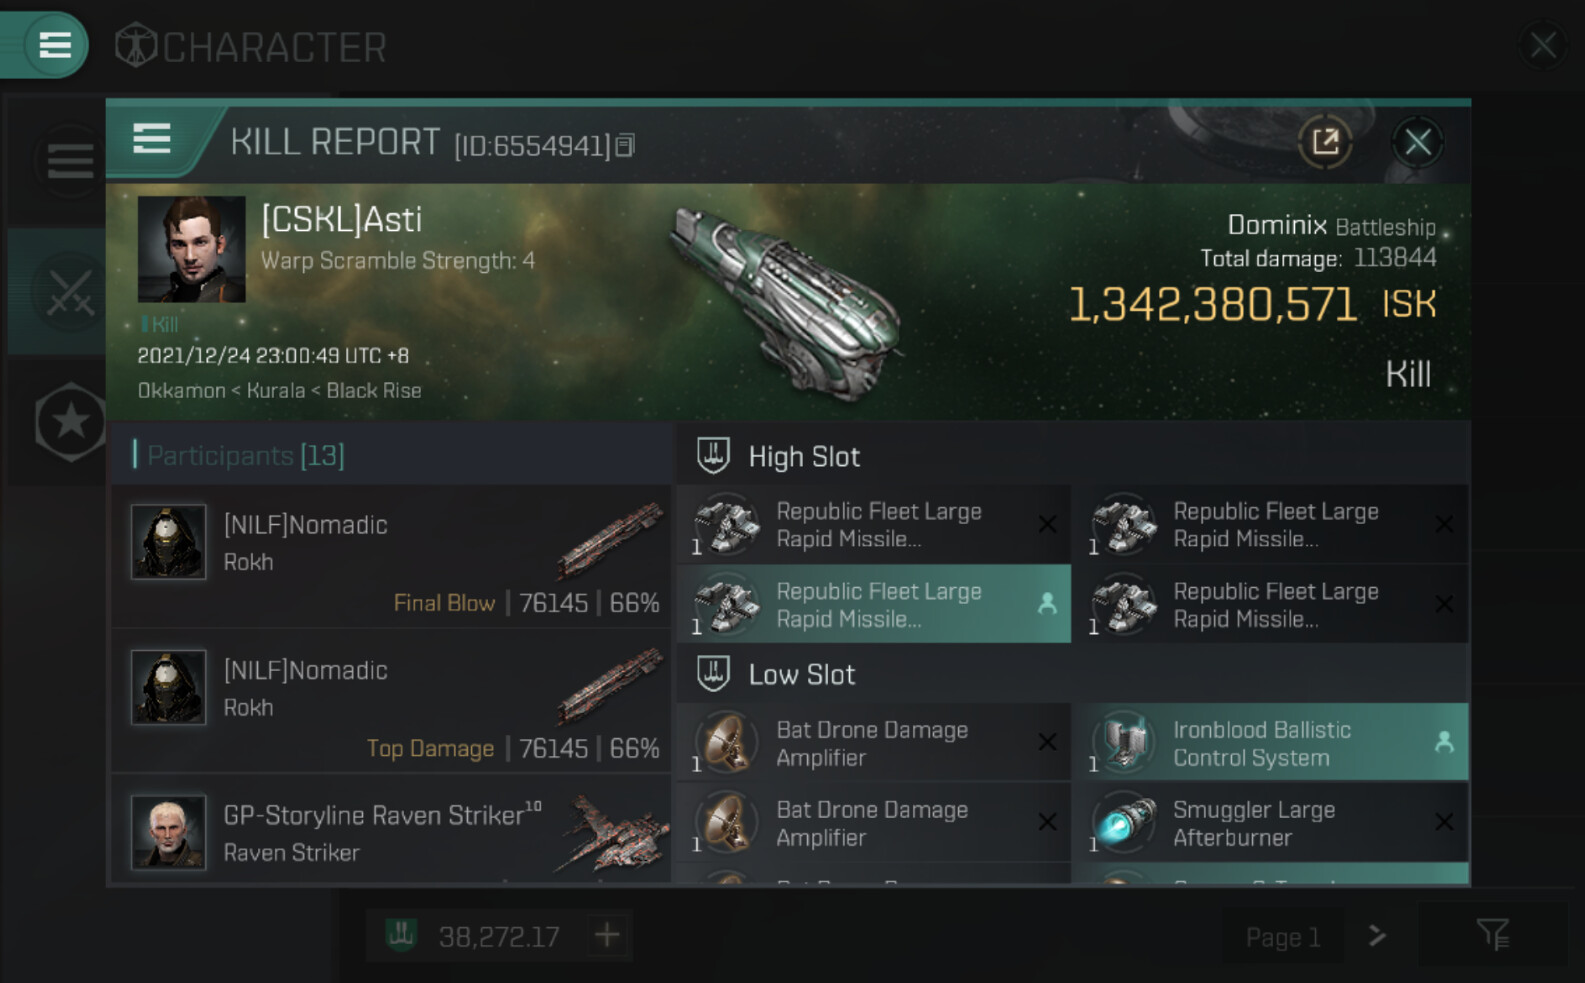Image resolution: width=1585 pixels, height=983 pixels.
Task: Open the Kill Report list menu
Action: pyautogui.click(x=152, y=139)
